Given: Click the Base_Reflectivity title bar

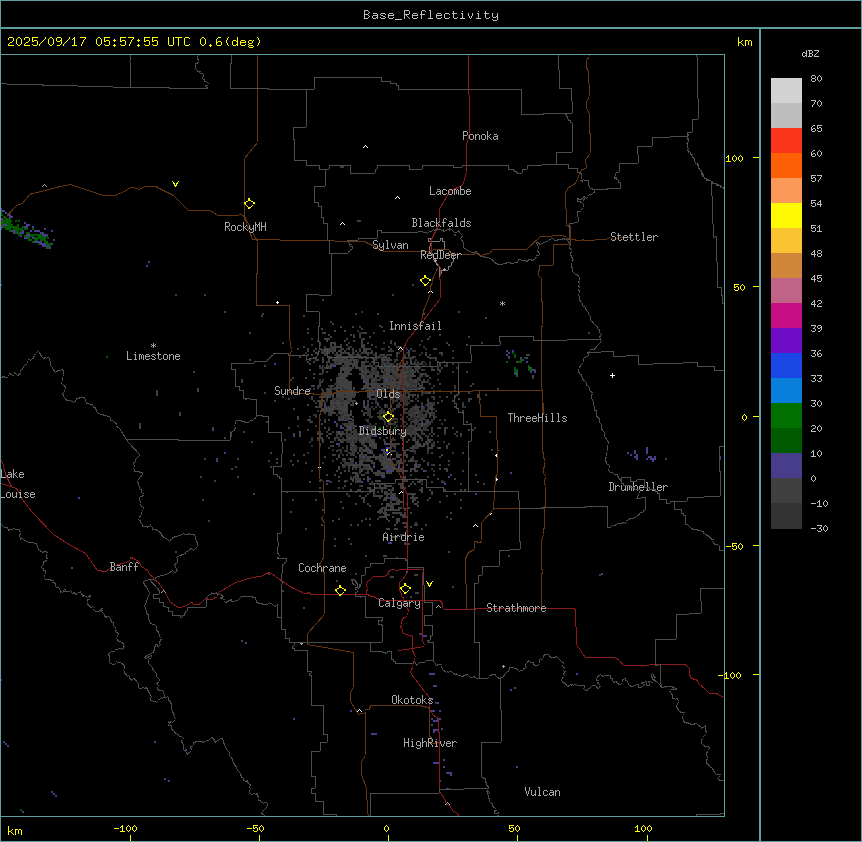Looking at the screenshot, I should click(430, 15).
